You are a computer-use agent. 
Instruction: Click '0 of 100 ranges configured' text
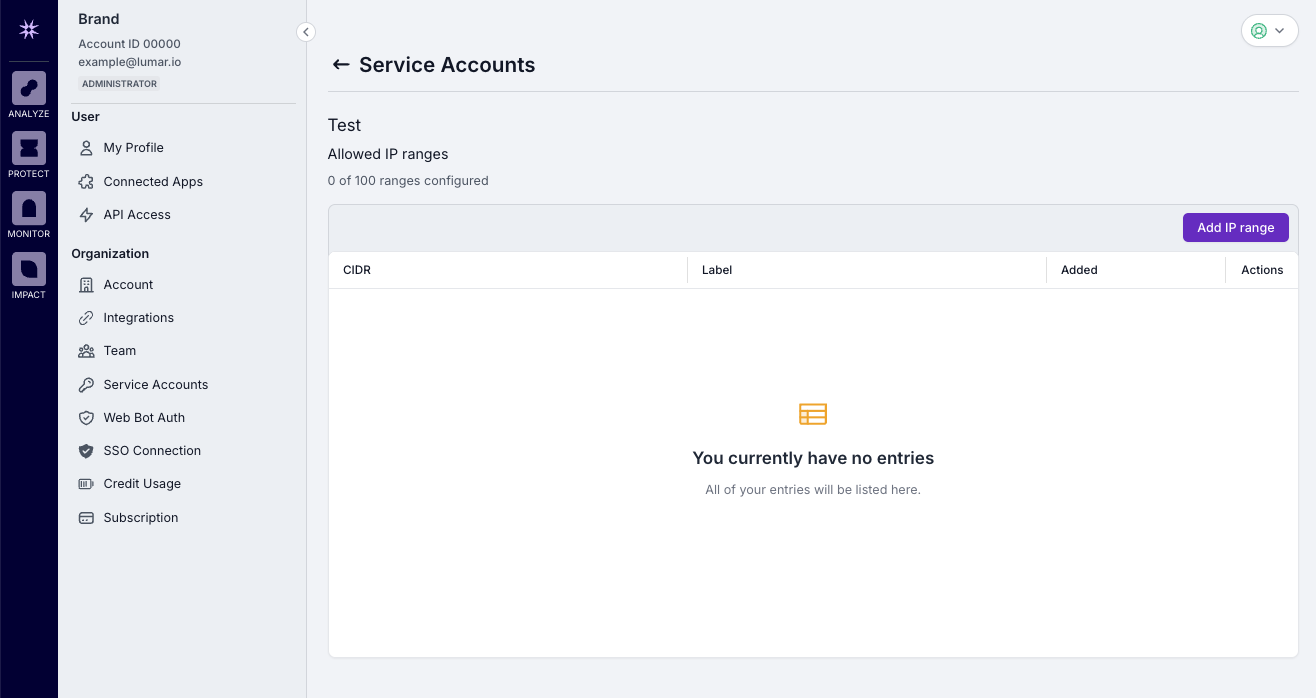[408, 181]
